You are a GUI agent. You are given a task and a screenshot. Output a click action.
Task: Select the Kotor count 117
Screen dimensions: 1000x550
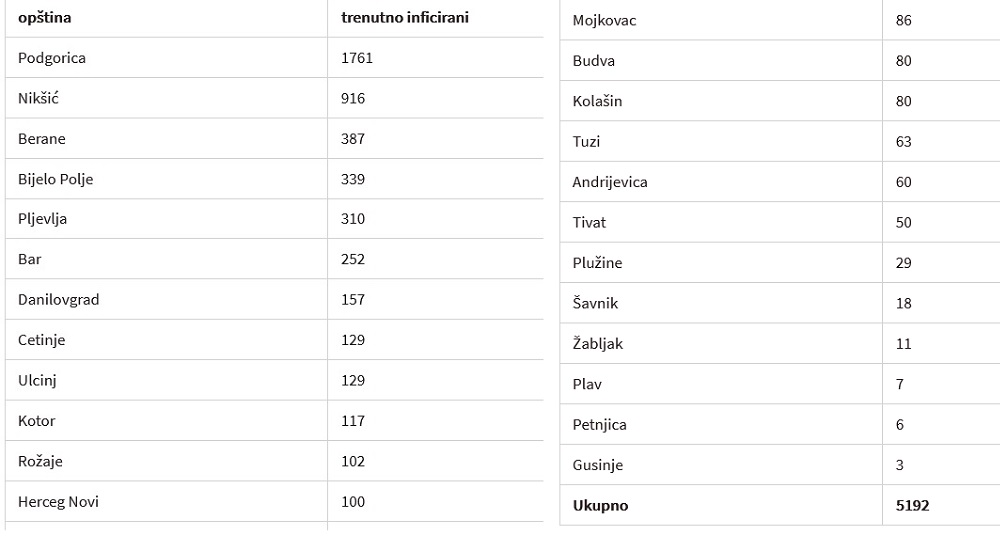click(353, 421)
